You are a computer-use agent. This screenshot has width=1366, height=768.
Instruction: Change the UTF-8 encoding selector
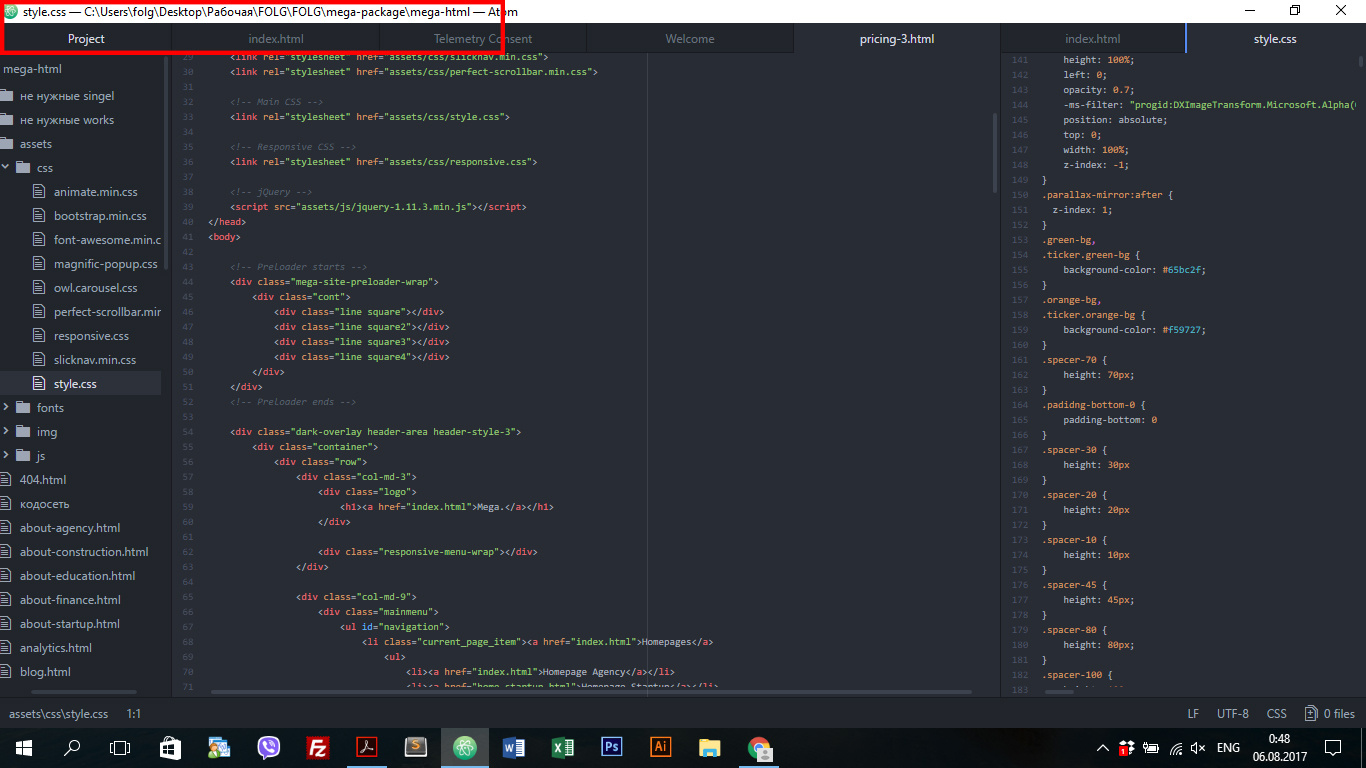coord(1233,714)
